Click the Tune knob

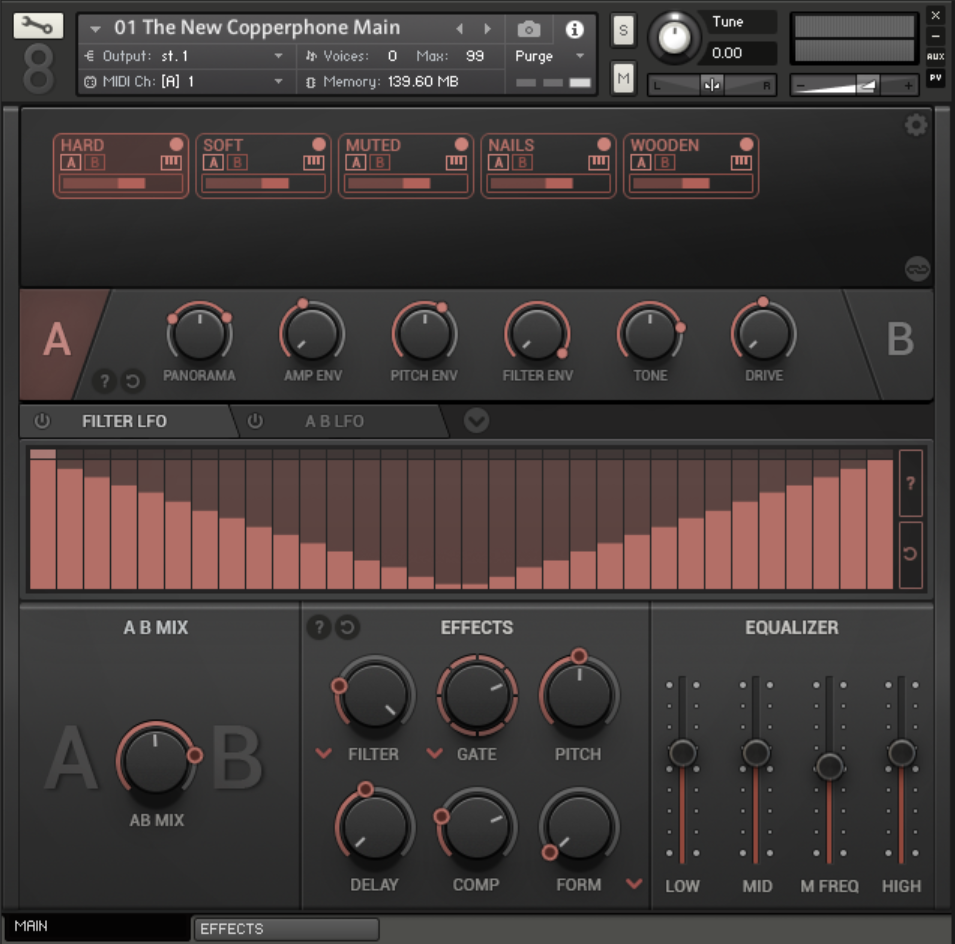point(674,38)
